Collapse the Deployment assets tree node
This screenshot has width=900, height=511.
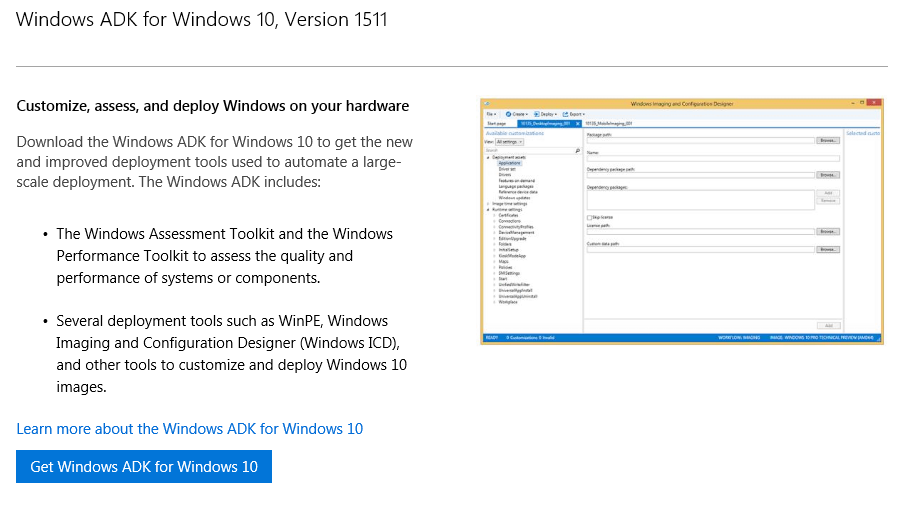pyautogui.click(x=488, y=157)
